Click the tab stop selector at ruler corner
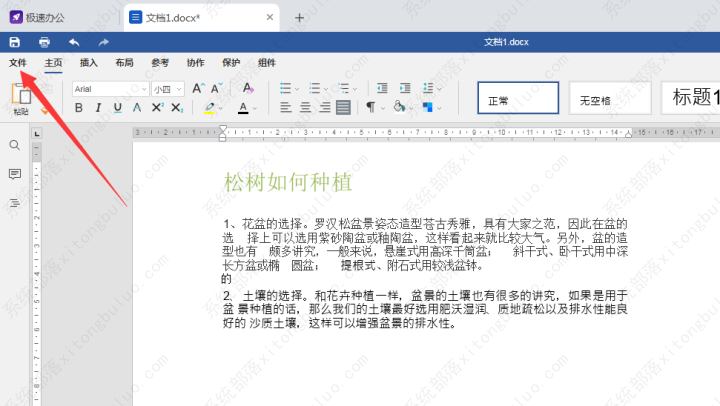Screen dimensions: 720x406 click(x=37, y=134)
